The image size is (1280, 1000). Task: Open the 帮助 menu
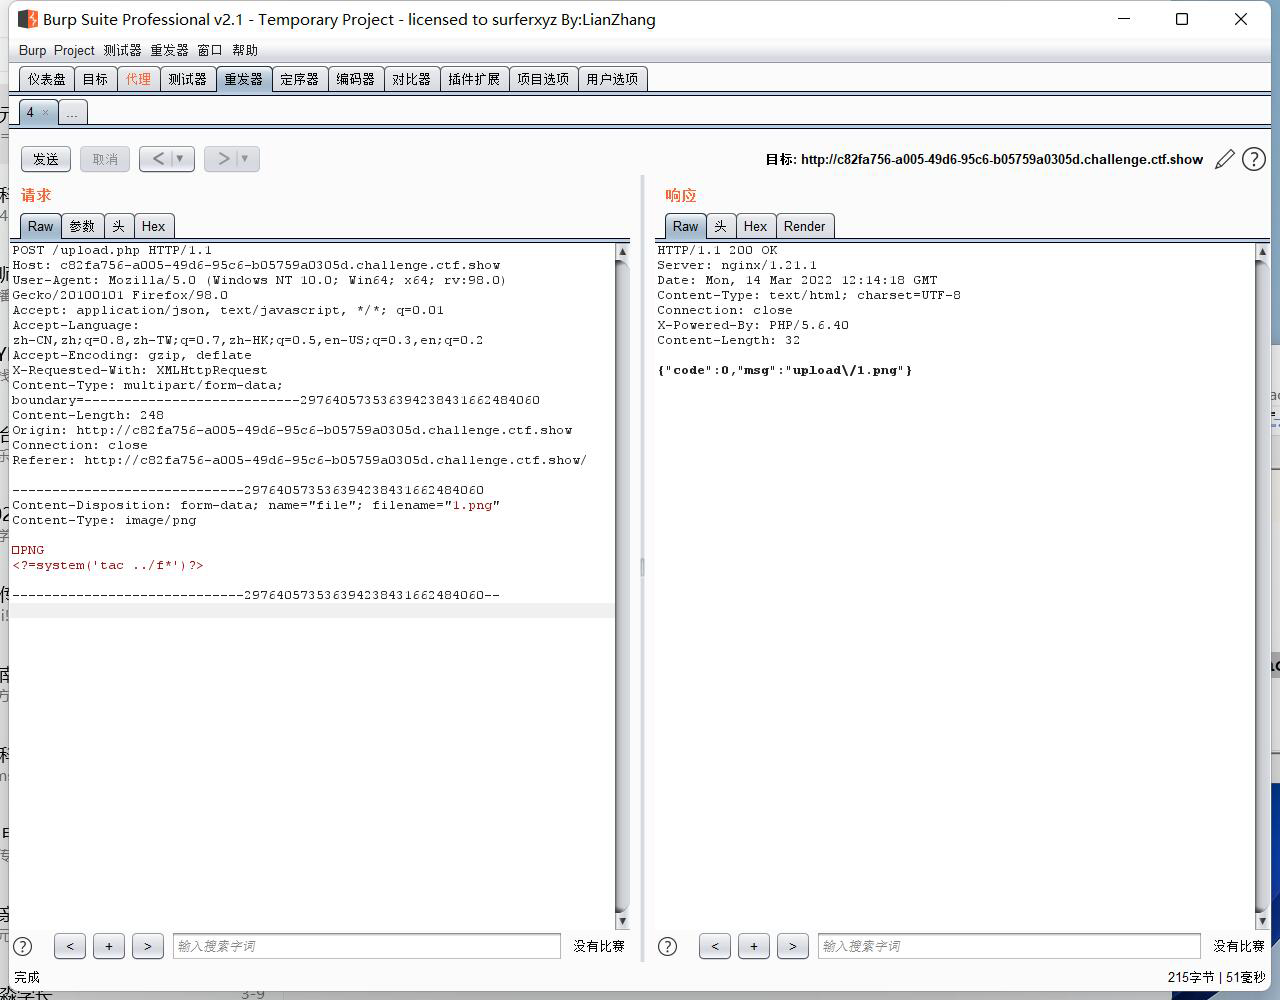click(245, 50)
